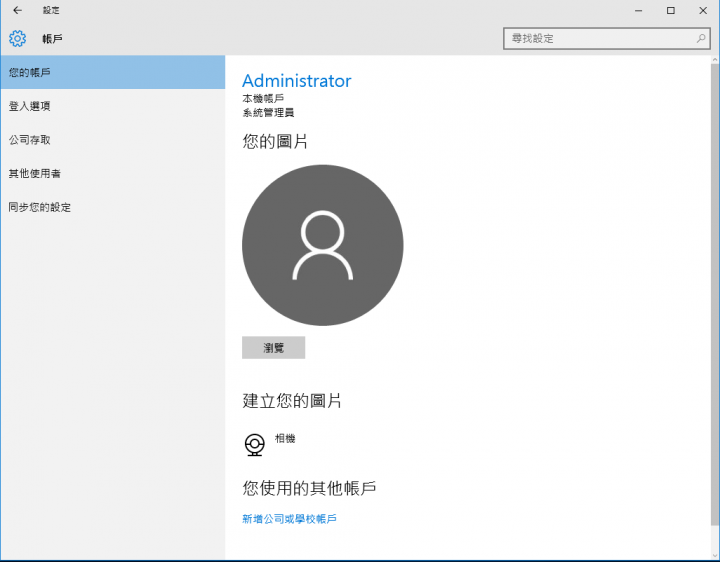Click the 建立您的圖片 heading
Viewport: 720px width, 562px height.
point(292,401)
